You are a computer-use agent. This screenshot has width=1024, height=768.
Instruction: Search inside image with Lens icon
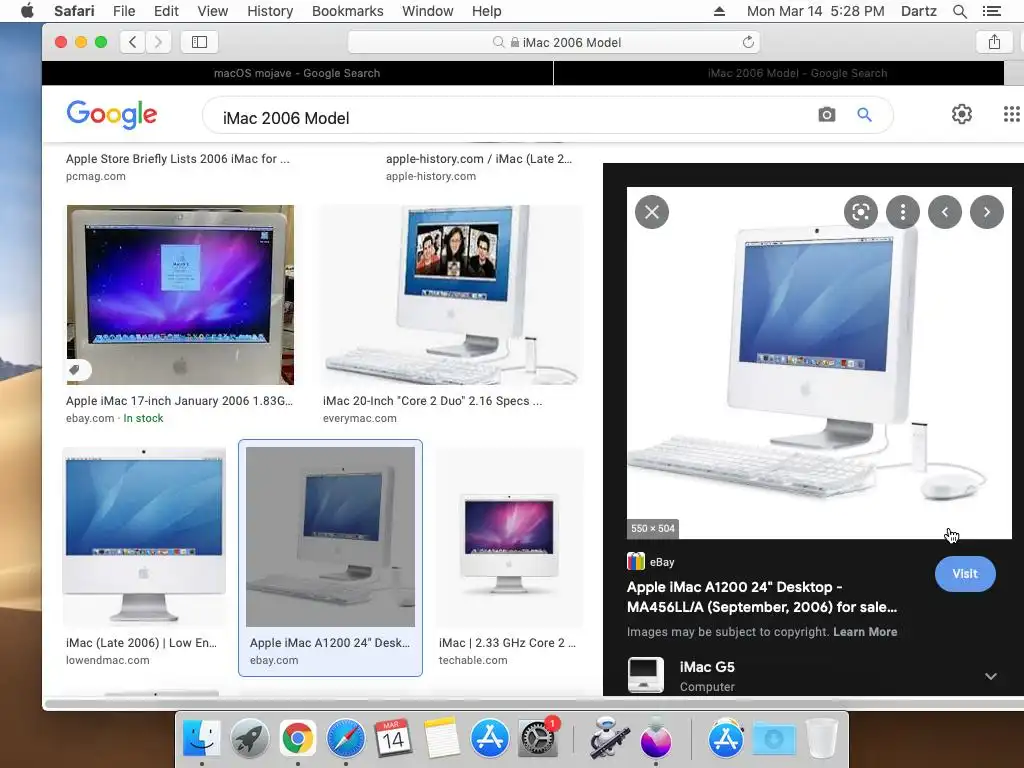pos(861,212)
